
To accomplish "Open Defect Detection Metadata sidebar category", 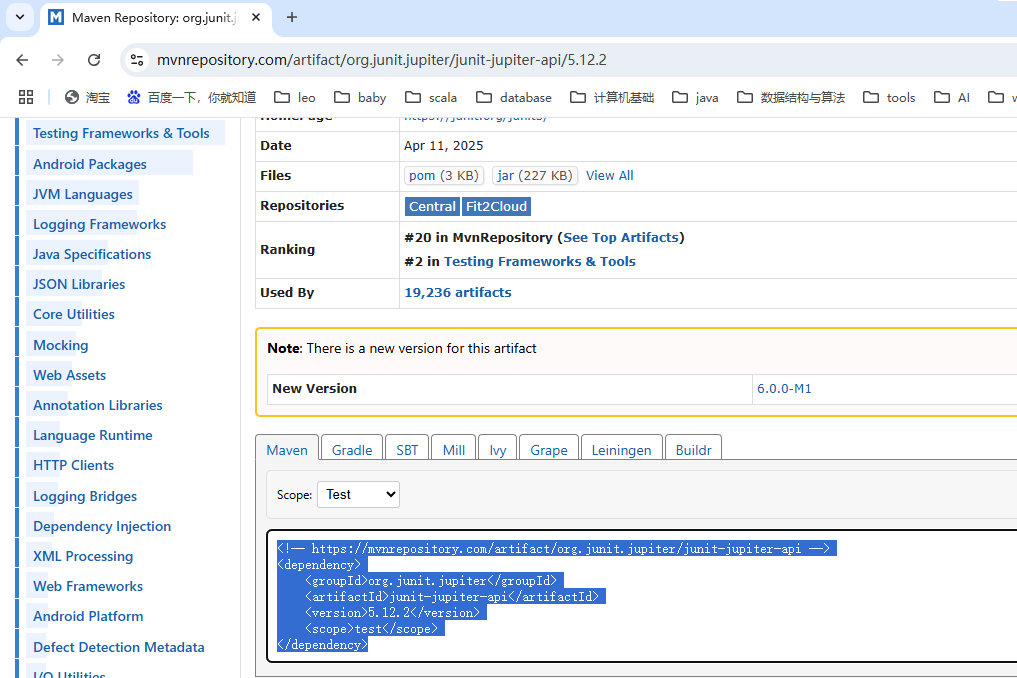I will tap(119, 647).
